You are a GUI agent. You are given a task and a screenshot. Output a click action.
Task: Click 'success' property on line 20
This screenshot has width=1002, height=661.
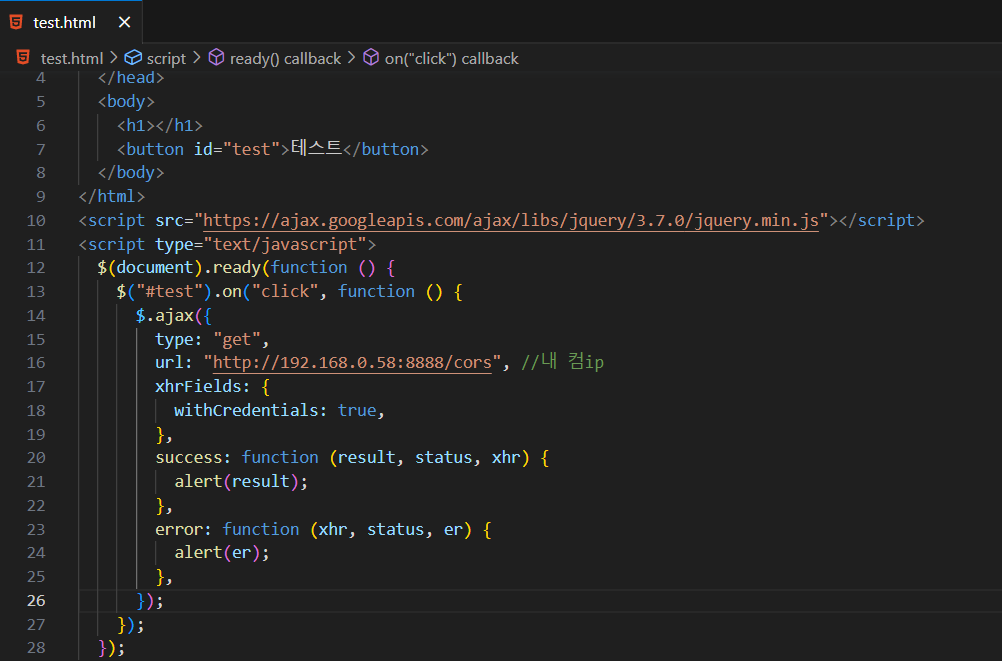(x=189, y=457)
